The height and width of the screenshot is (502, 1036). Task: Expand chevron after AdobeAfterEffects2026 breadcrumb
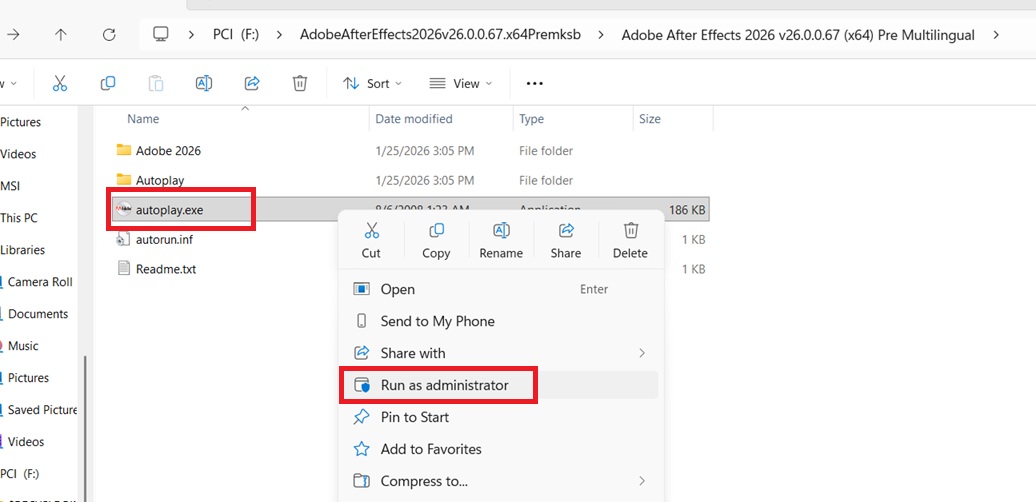click(x=601, y=35)
